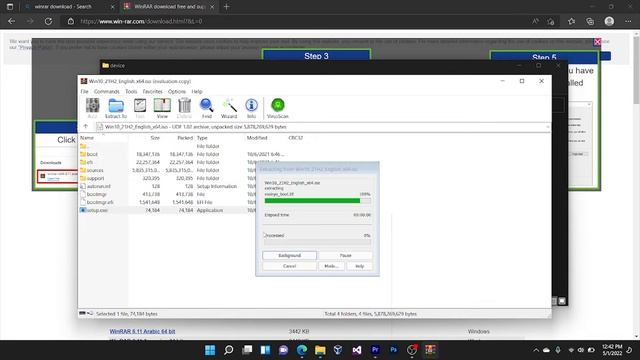Click the Info toolbar icon in WinRAR
The image size is (640, 360).
pos(251,108)
